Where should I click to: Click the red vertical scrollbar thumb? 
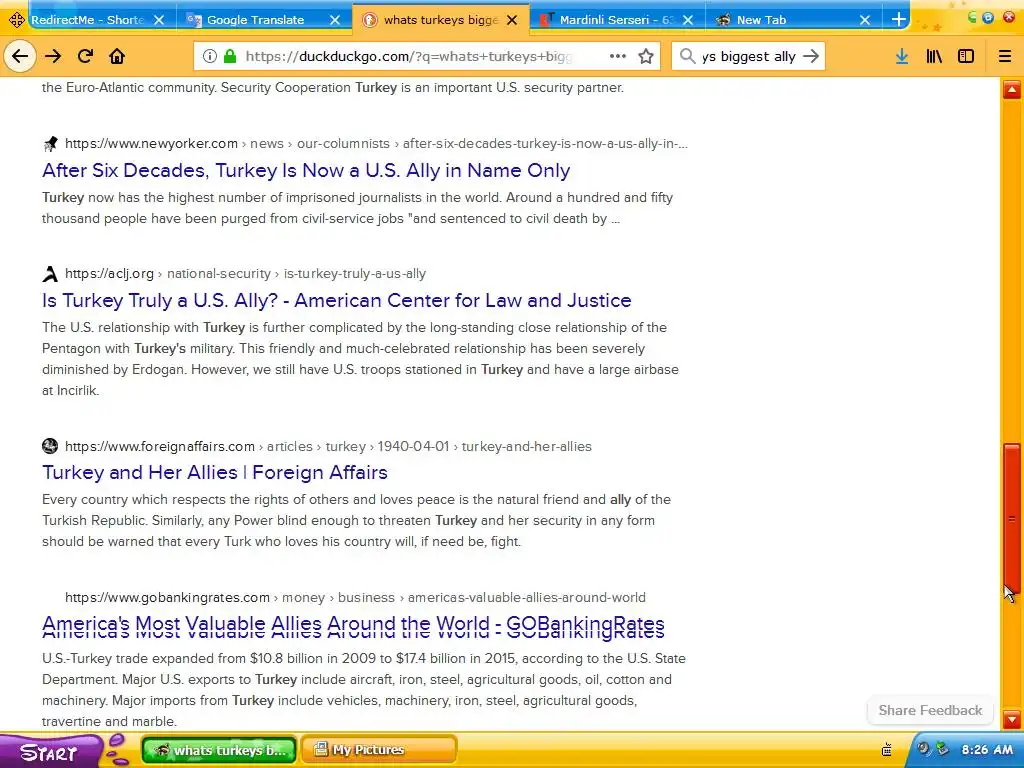click(1012, 517)
